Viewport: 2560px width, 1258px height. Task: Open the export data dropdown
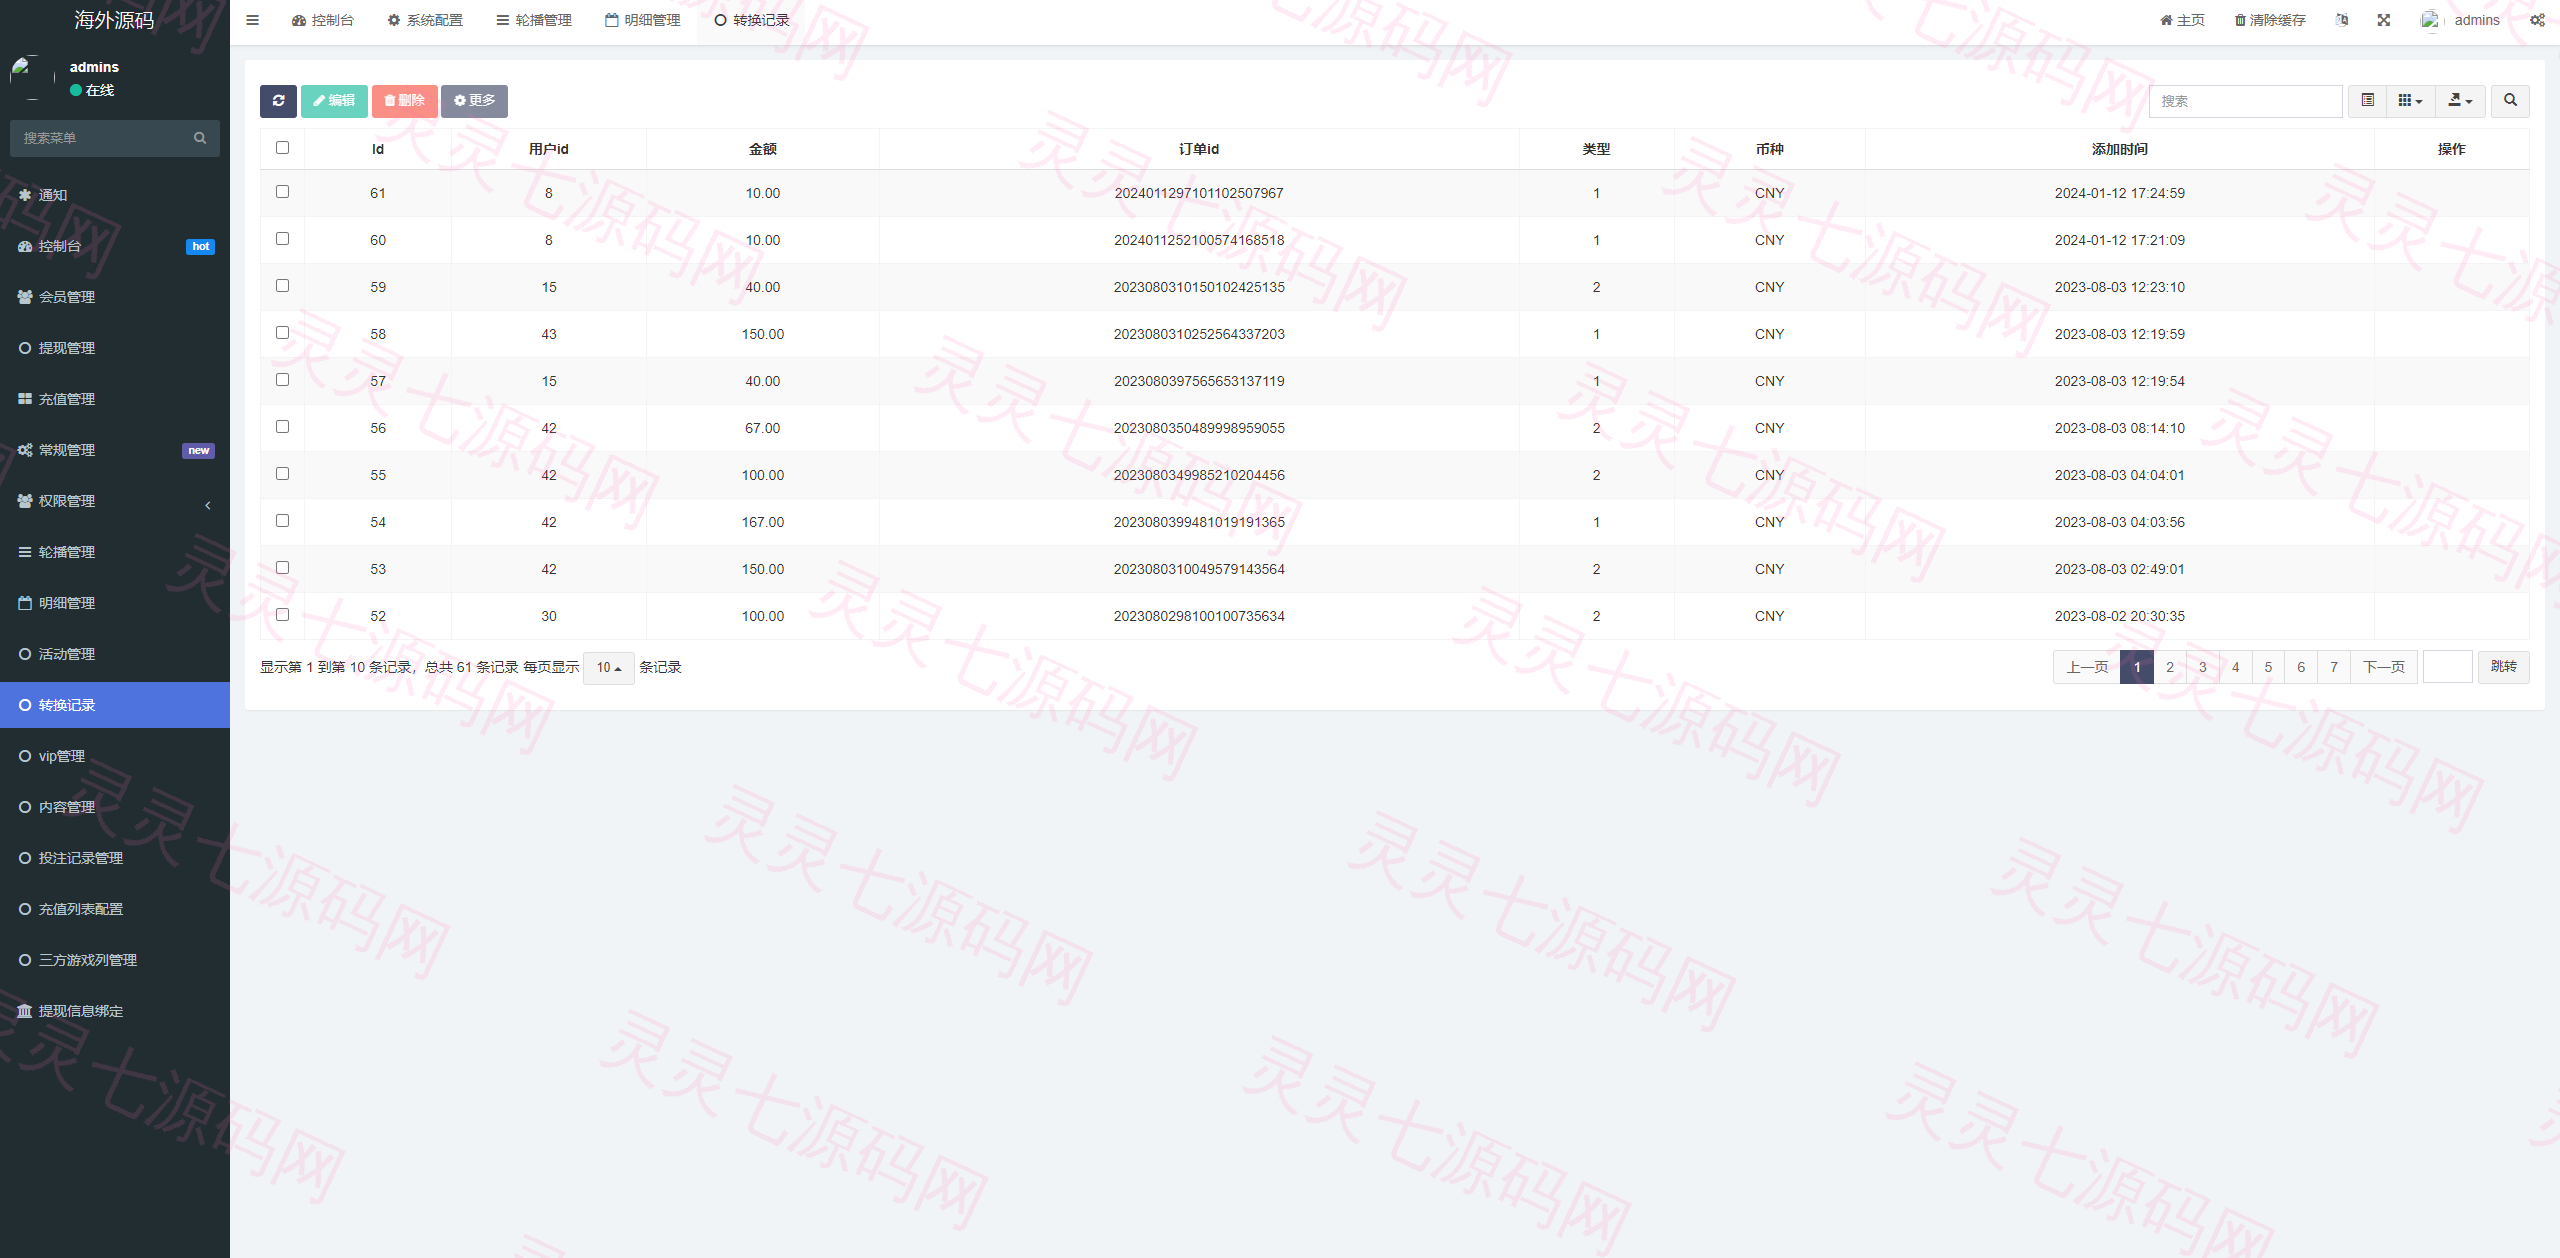2460,101
